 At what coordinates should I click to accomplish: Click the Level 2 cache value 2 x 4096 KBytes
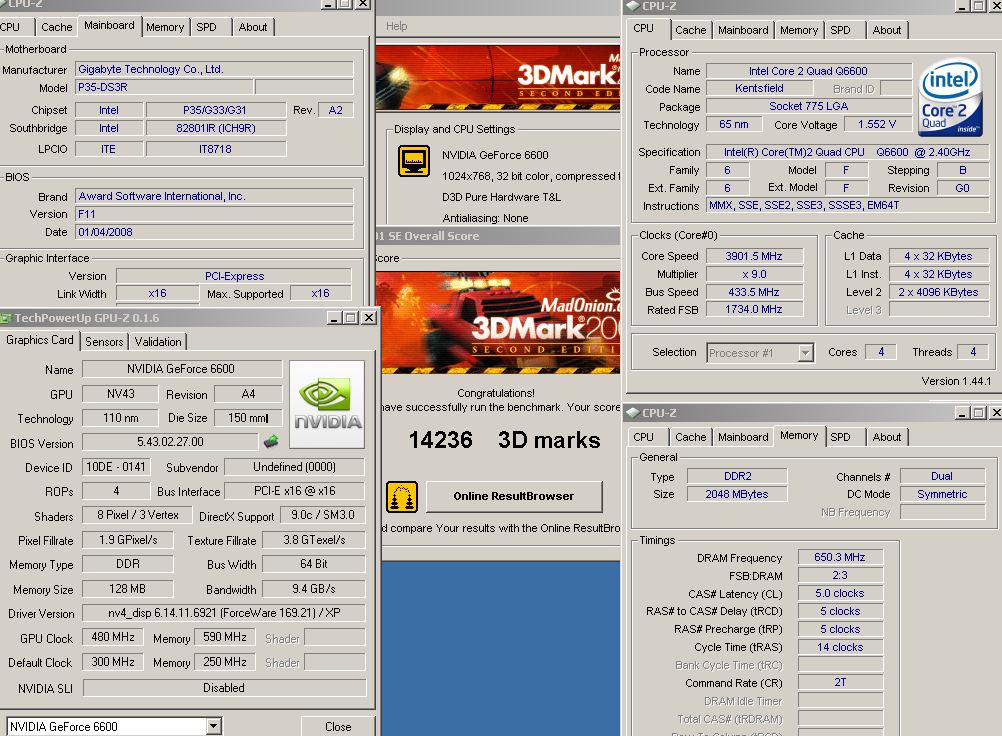[938, 292]
